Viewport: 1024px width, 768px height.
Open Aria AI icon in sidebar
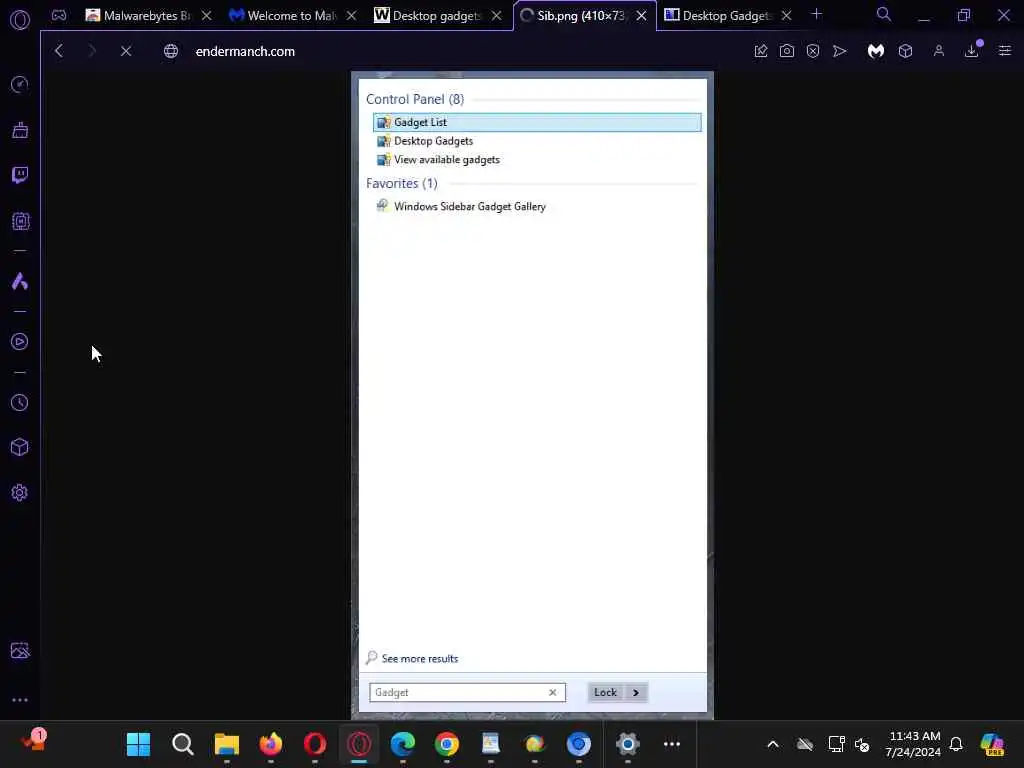20,281
